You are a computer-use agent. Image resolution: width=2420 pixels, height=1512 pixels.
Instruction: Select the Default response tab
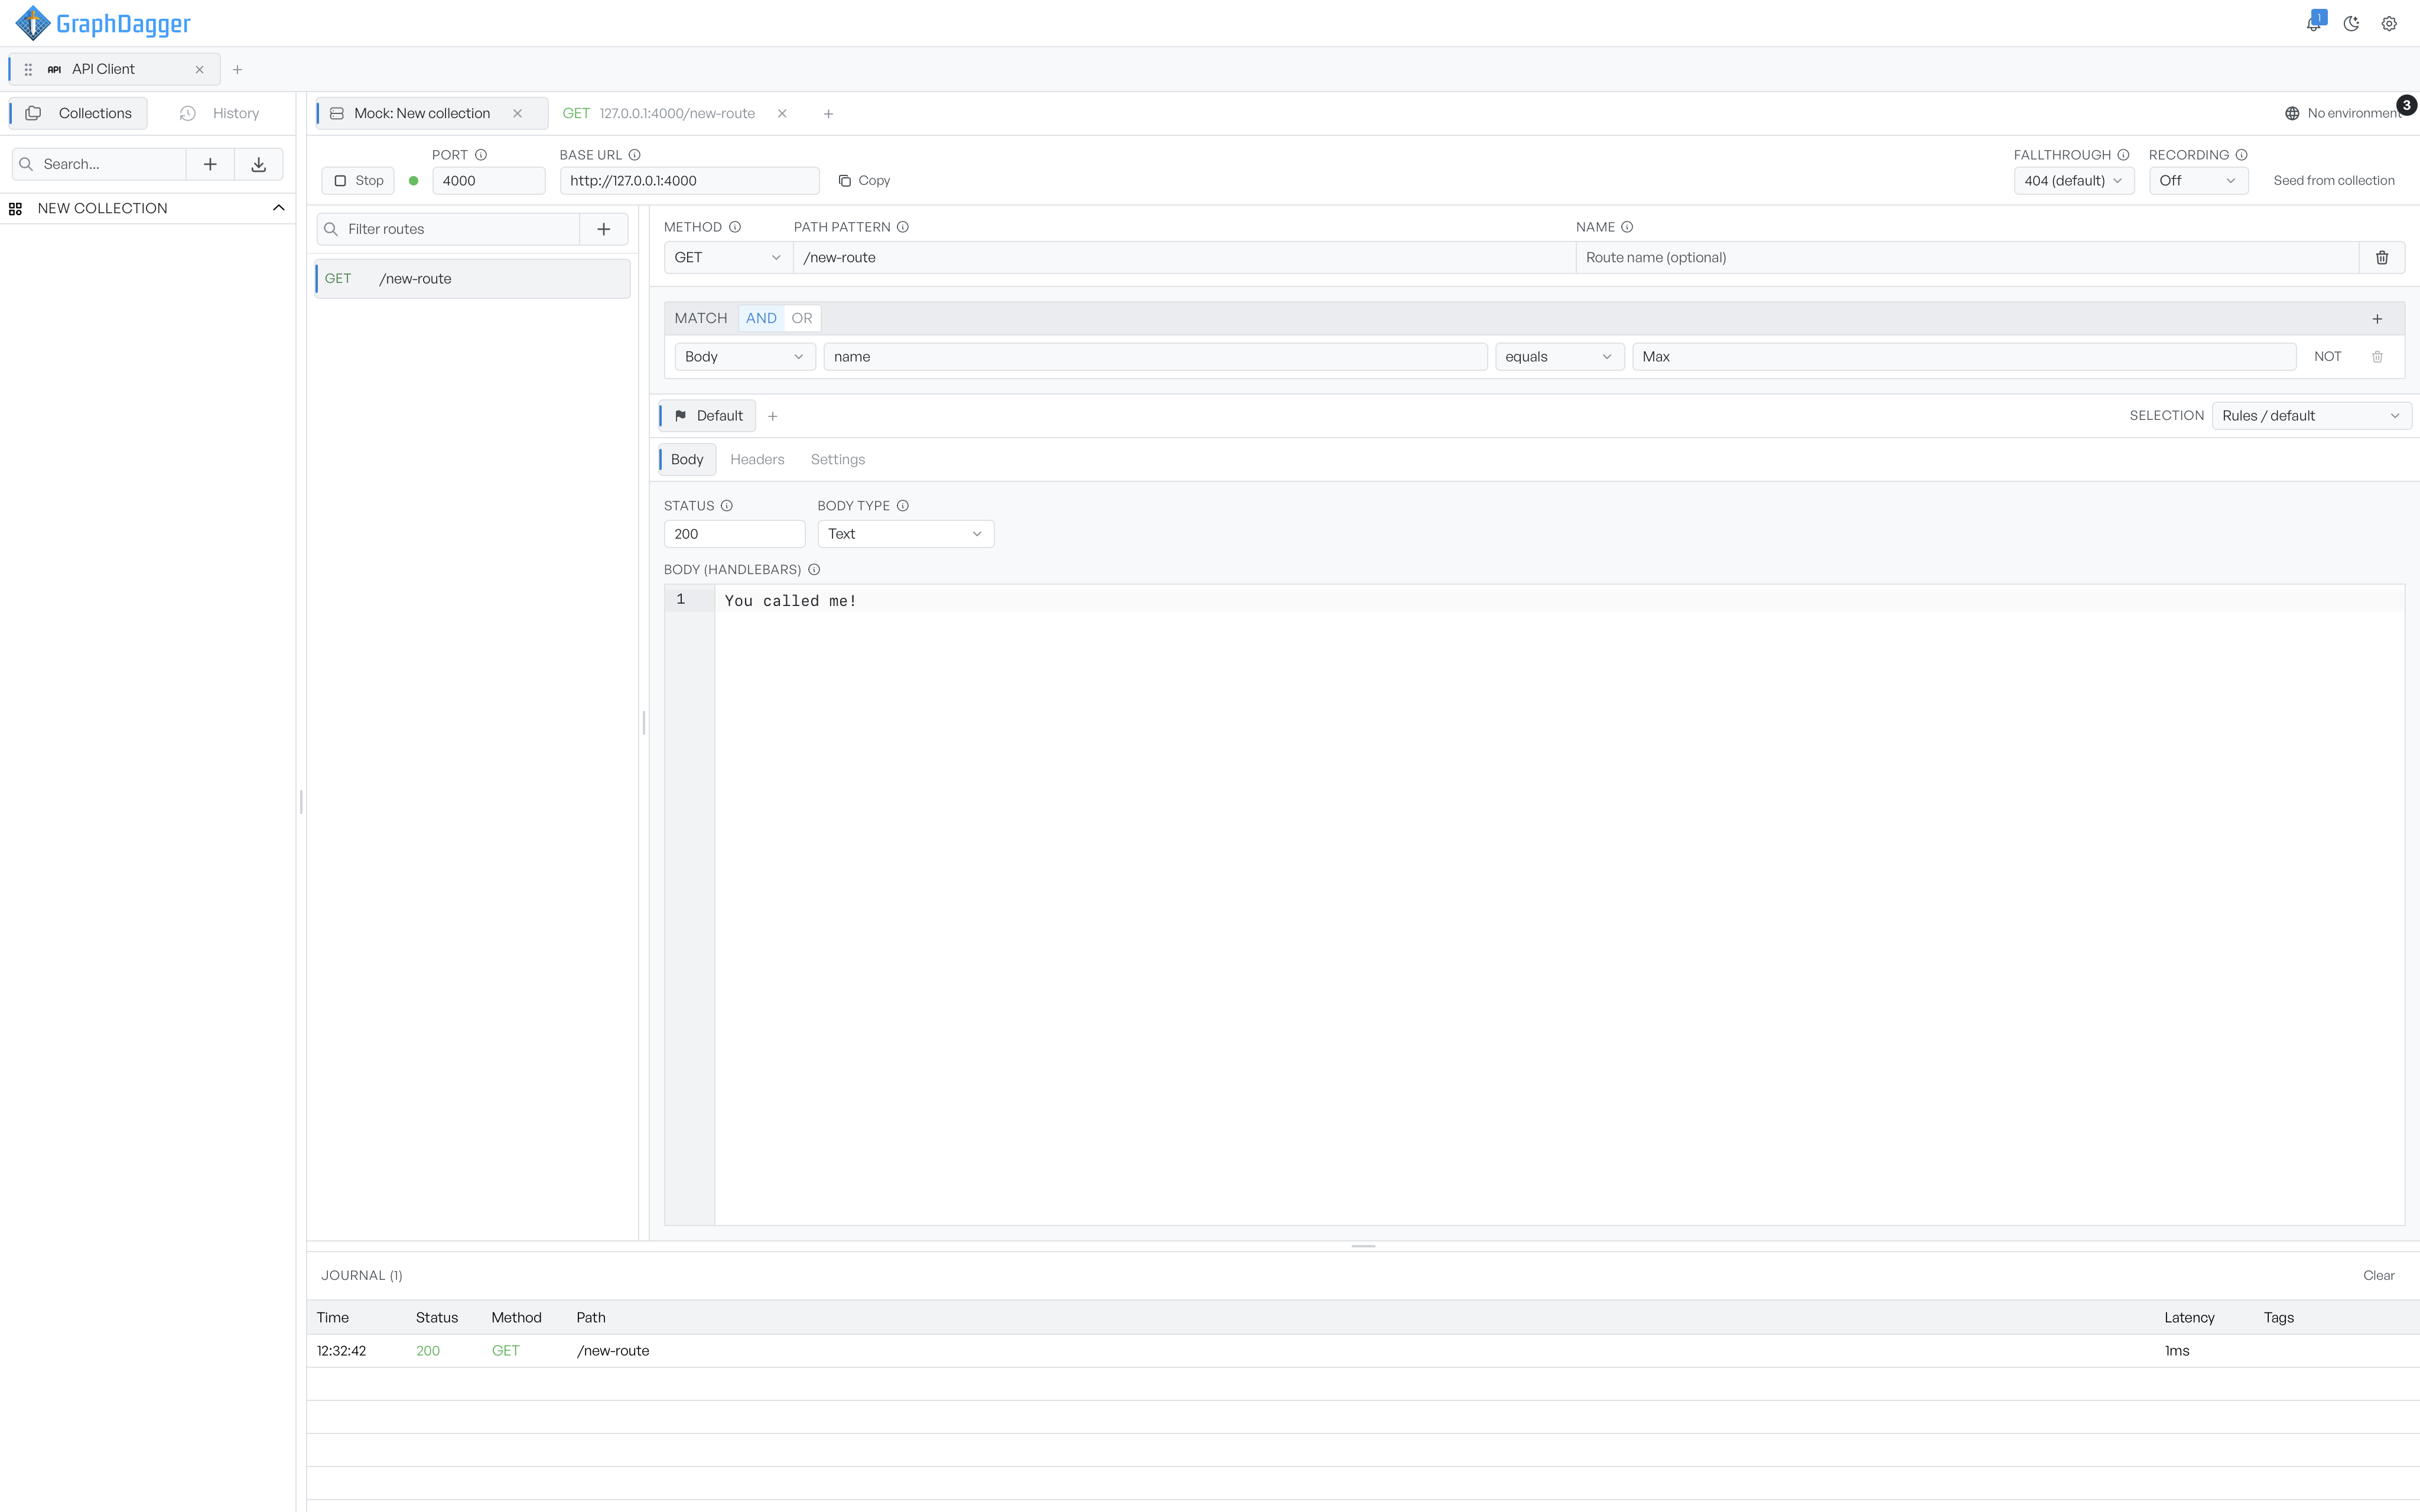(708, 416)
